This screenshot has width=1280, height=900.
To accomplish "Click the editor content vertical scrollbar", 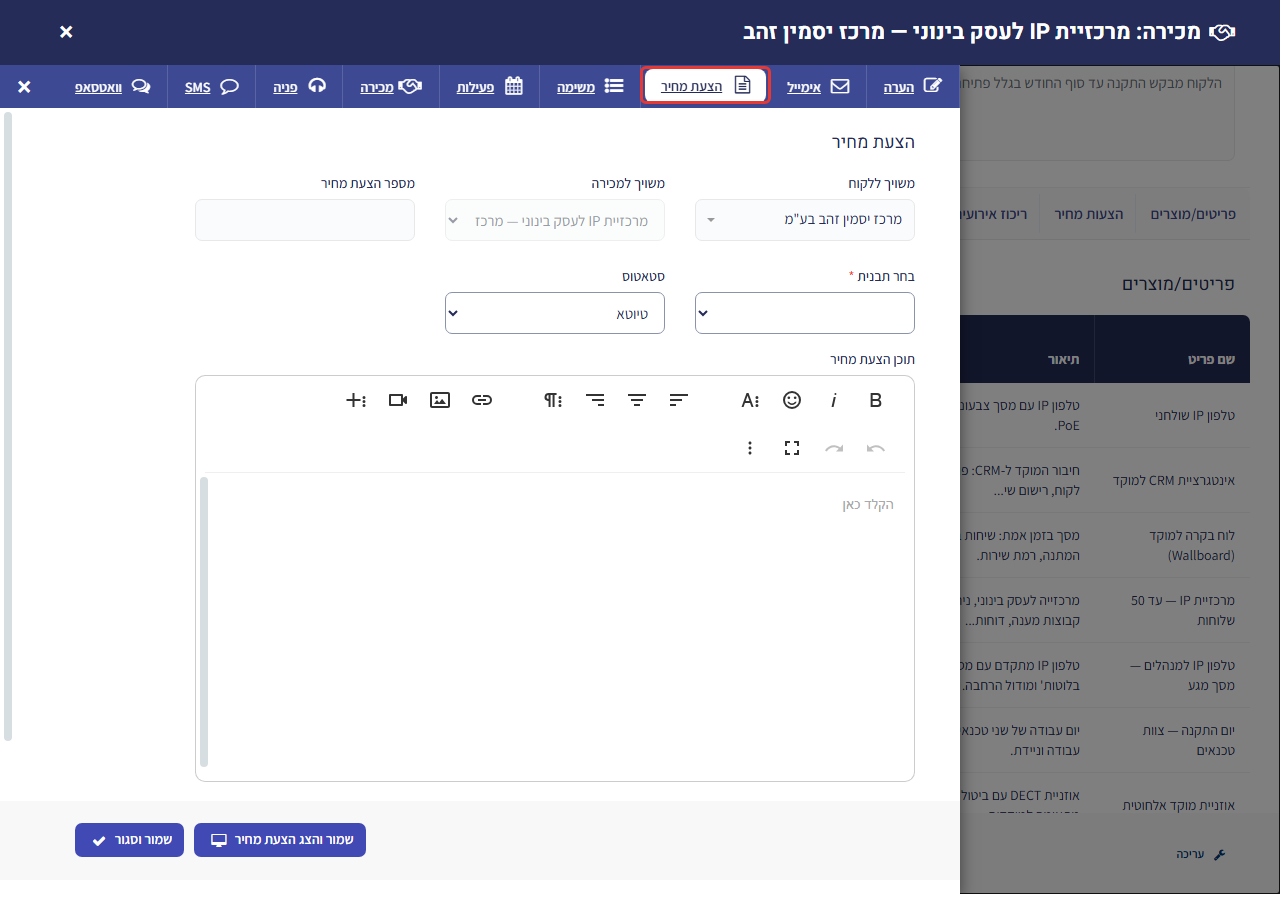I will tap(204, 621).
